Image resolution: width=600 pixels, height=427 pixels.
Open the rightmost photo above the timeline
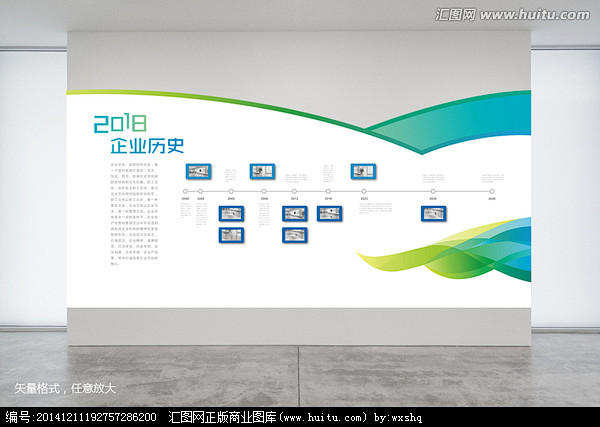coord(363,171)
